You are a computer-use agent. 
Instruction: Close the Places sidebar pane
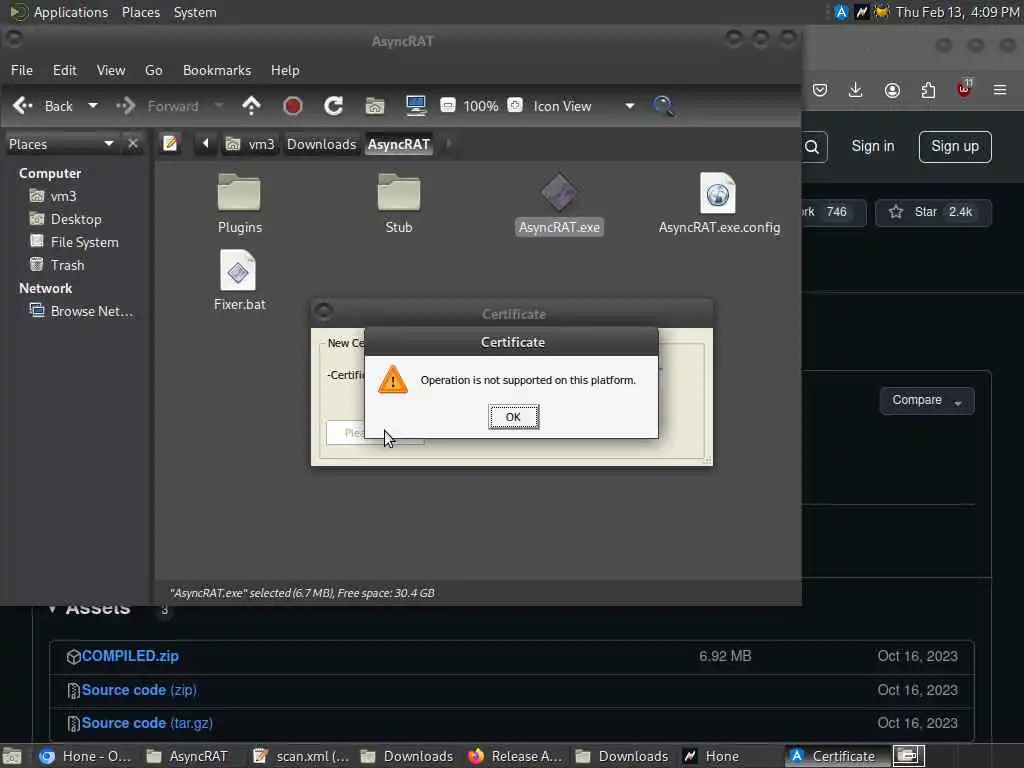click(133, 143)
